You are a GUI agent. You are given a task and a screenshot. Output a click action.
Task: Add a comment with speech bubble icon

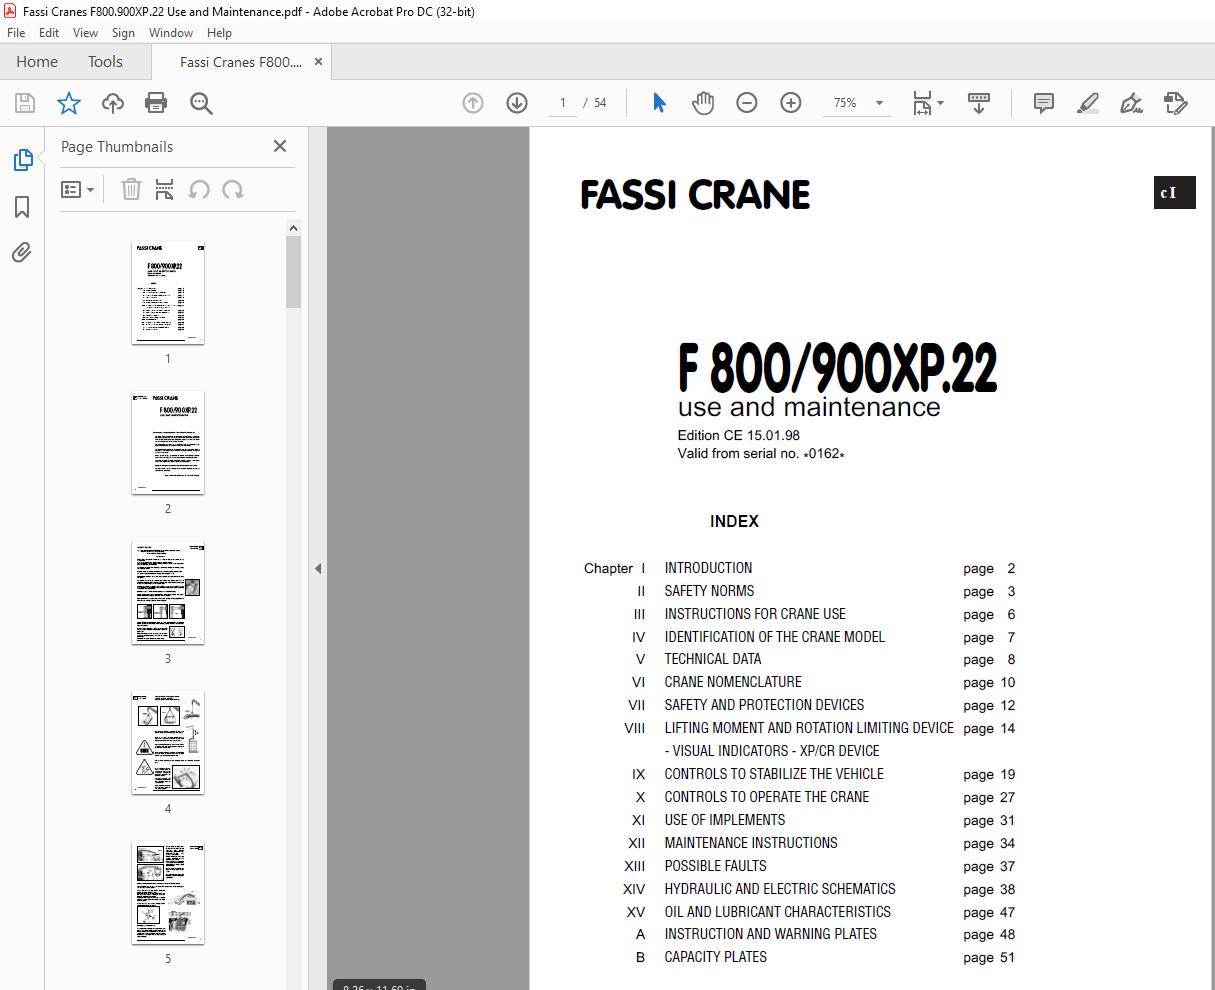tap(1044, 103)
